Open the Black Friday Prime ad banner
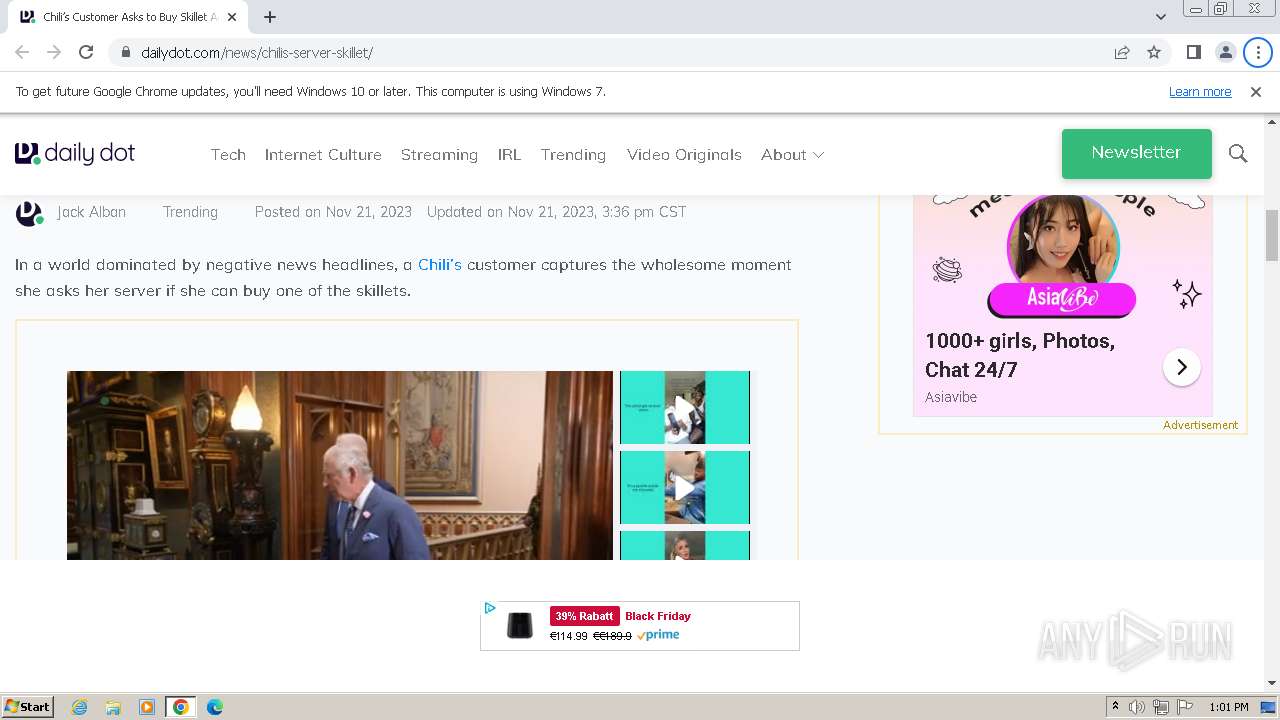The height and width of the screenshot is (720, 1280). tap(640, 626)
